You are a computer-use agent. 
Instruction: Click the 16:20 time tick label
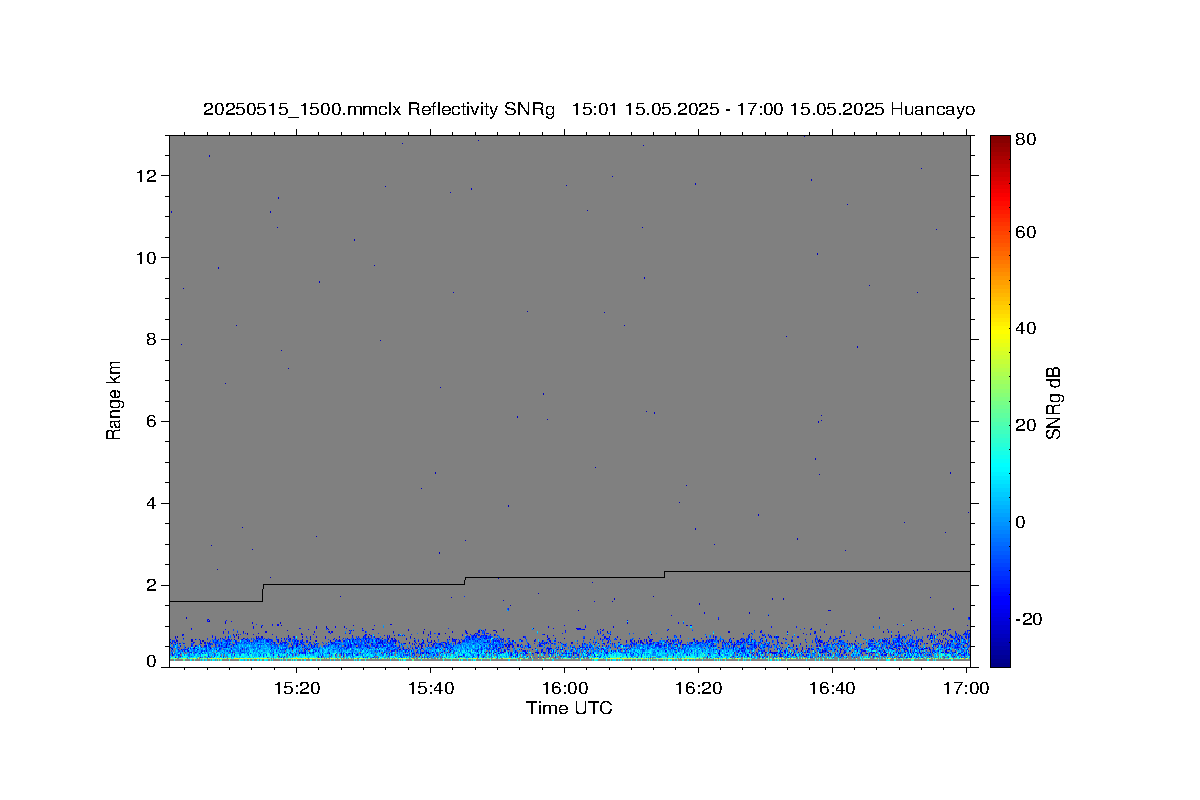click(698, 688)
